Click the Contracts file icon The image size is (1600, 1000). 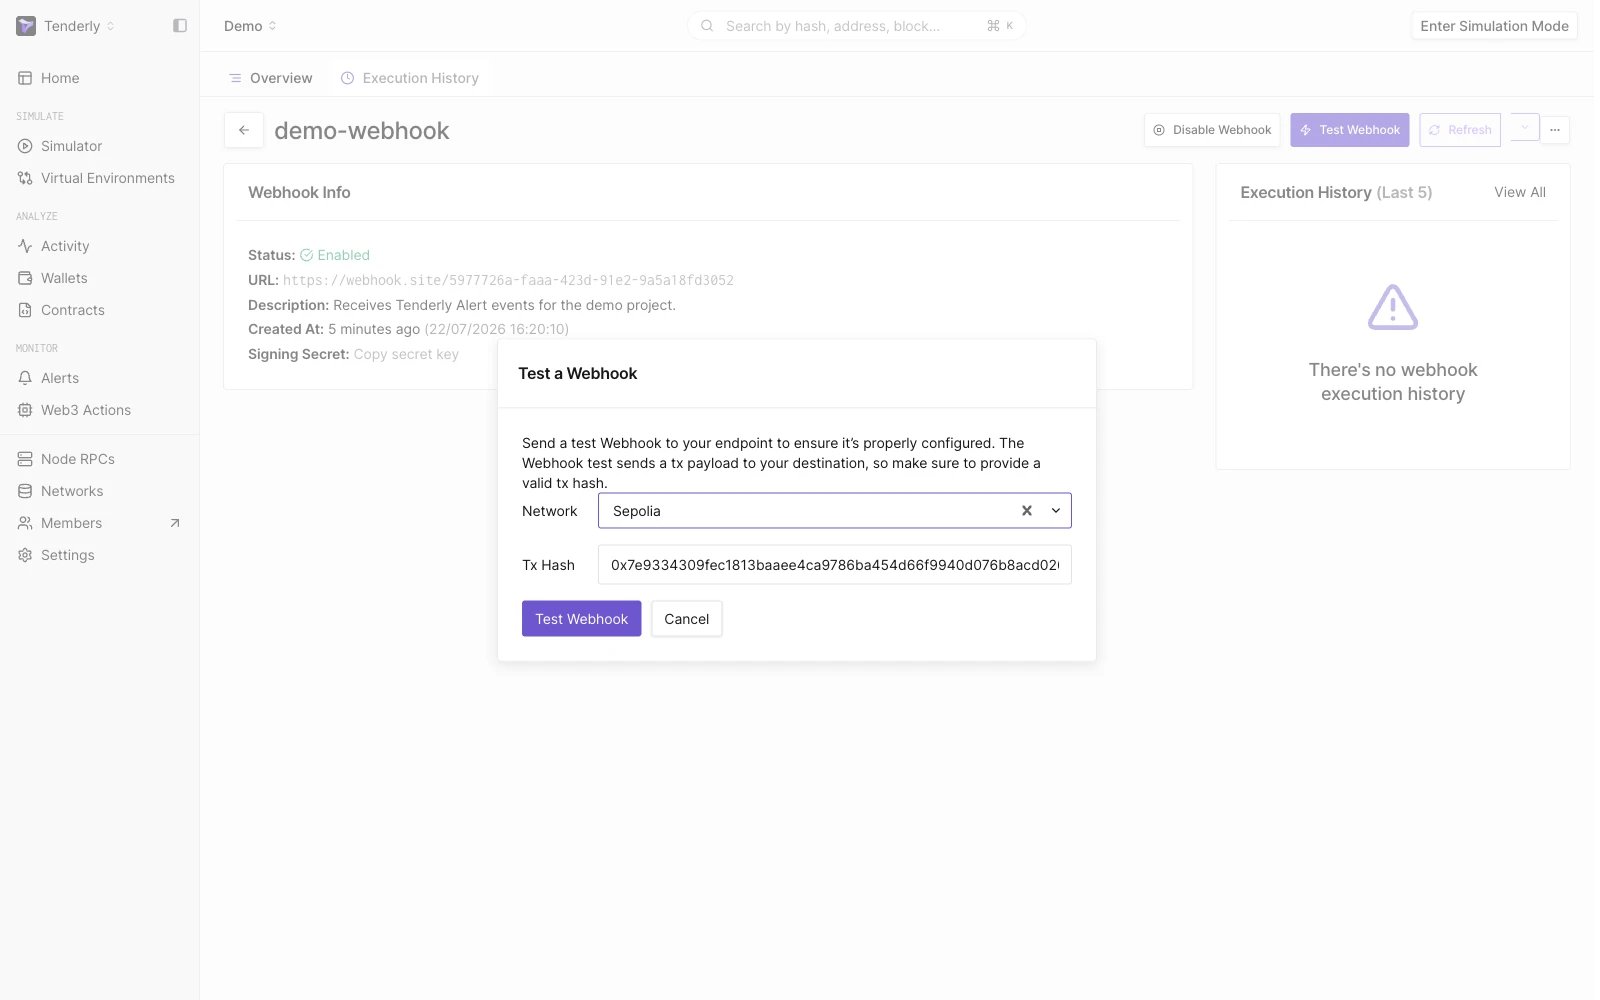tap(25, 310)
